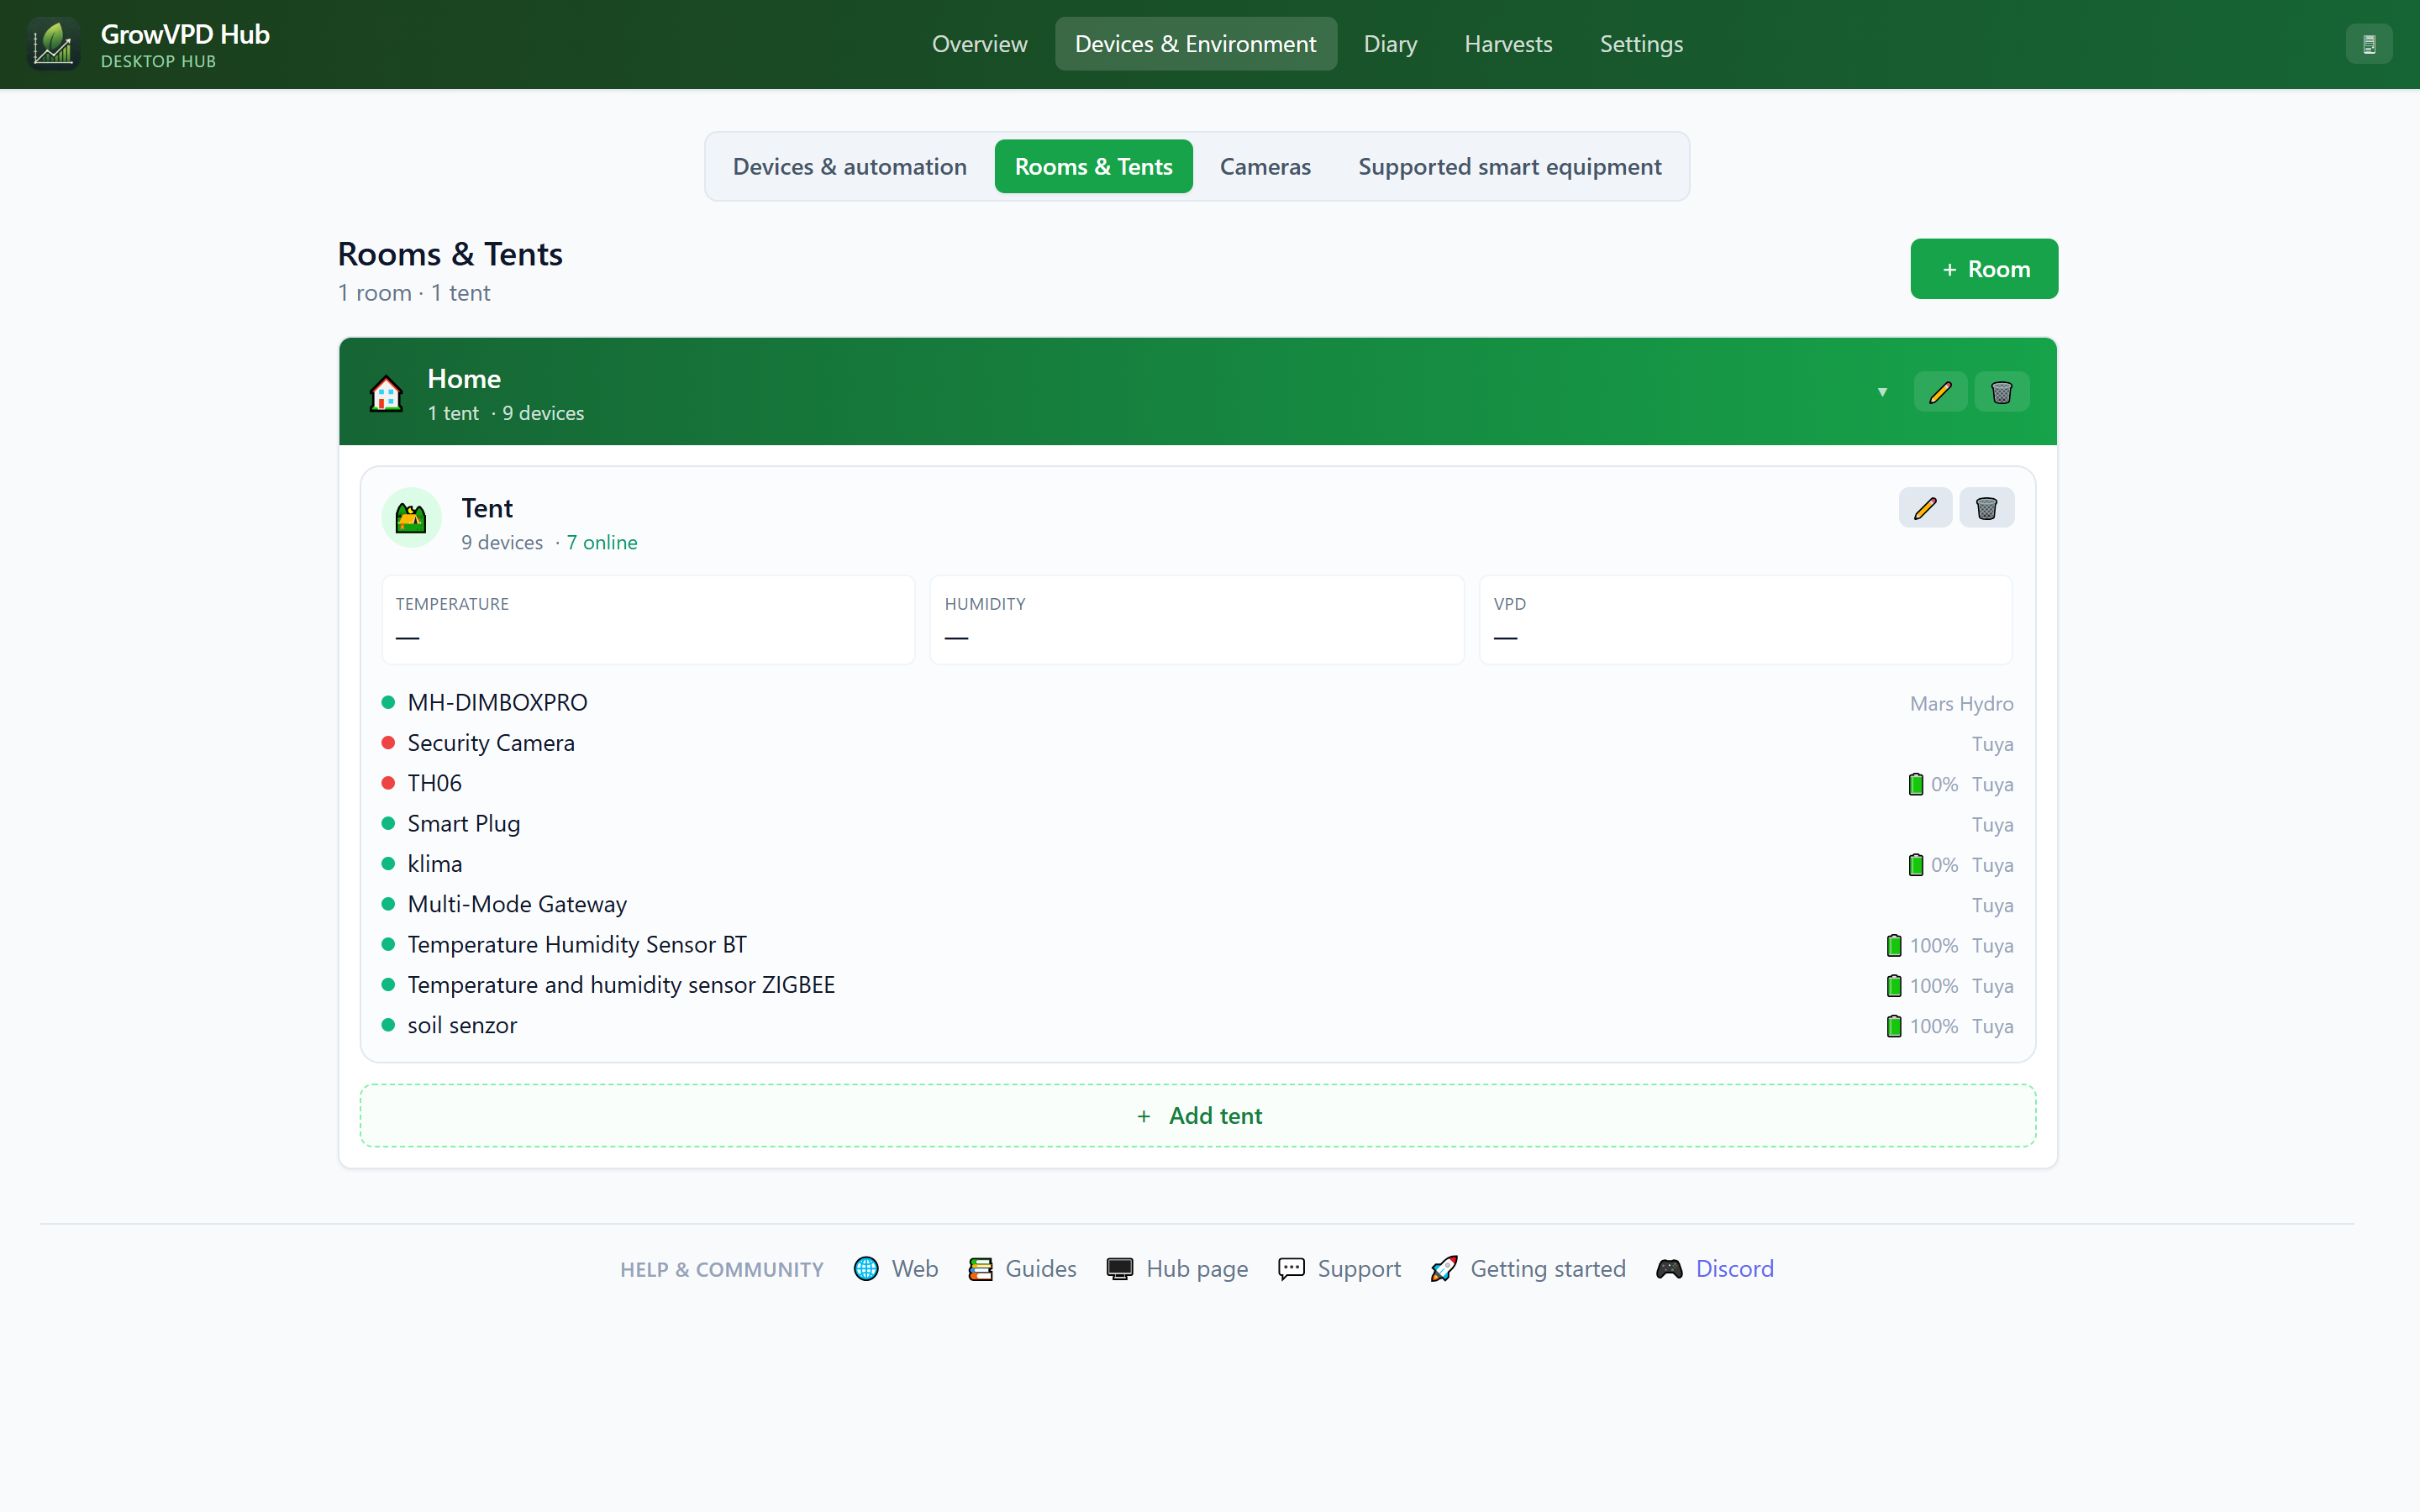The image size is (2420, 1512).
Task: Select the Rooms & Tents tab
Action: click(x=1093, y=166)
